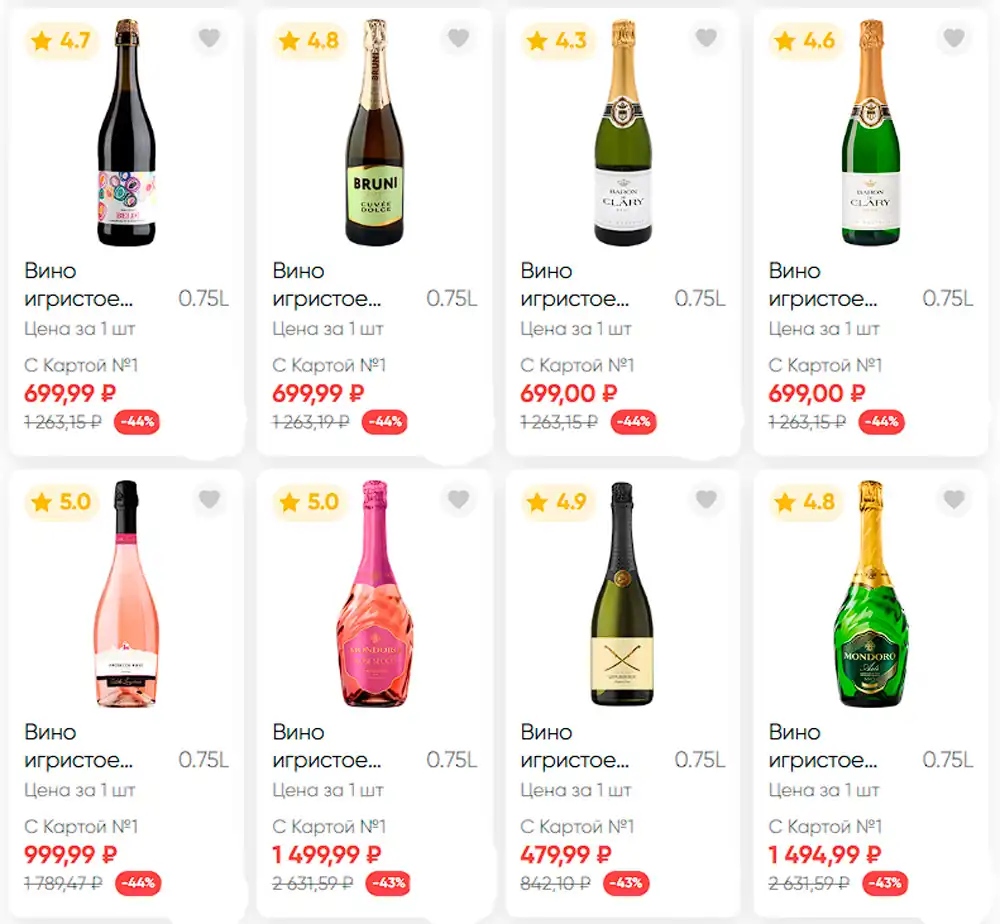
Task: Toggle heart on pink Mondoro Prosecco card
Action: 458,499
